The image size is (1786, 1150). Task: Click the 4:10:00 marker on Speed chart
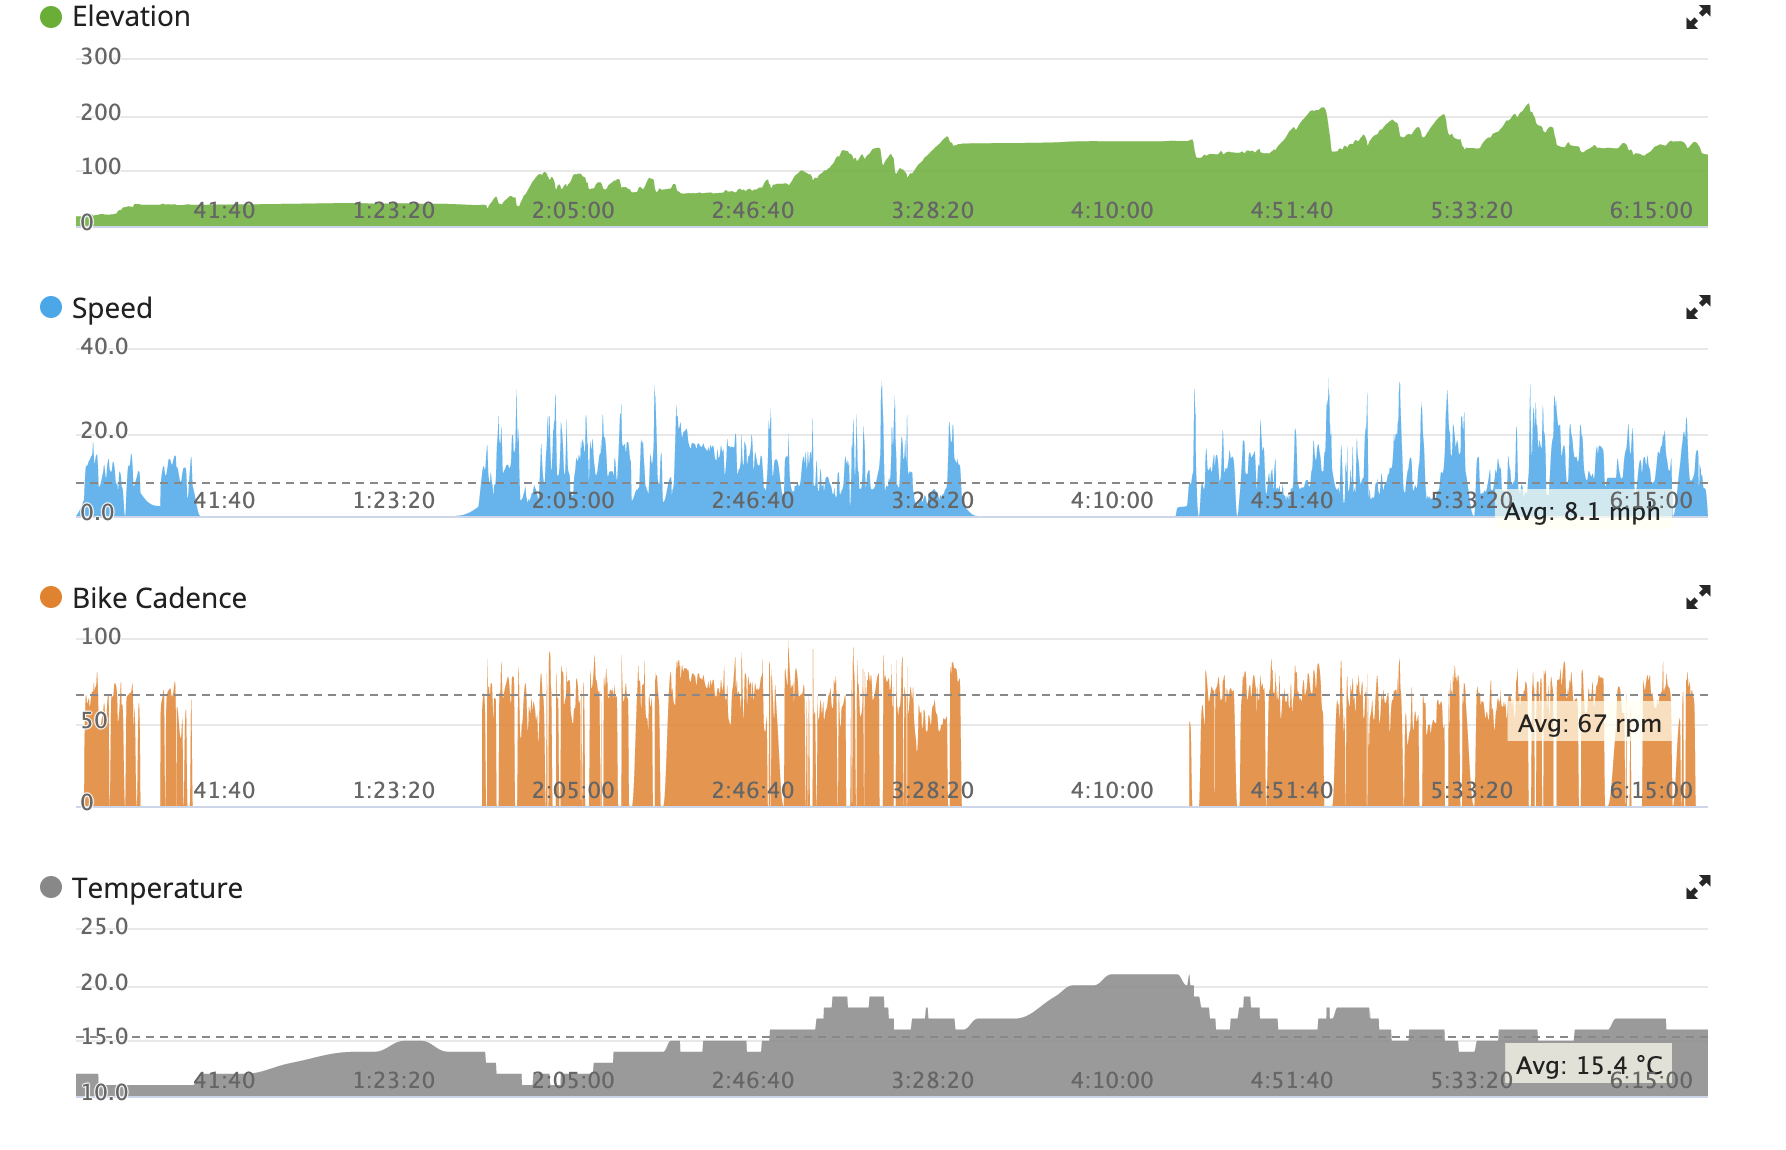(x=1112, y=501)
